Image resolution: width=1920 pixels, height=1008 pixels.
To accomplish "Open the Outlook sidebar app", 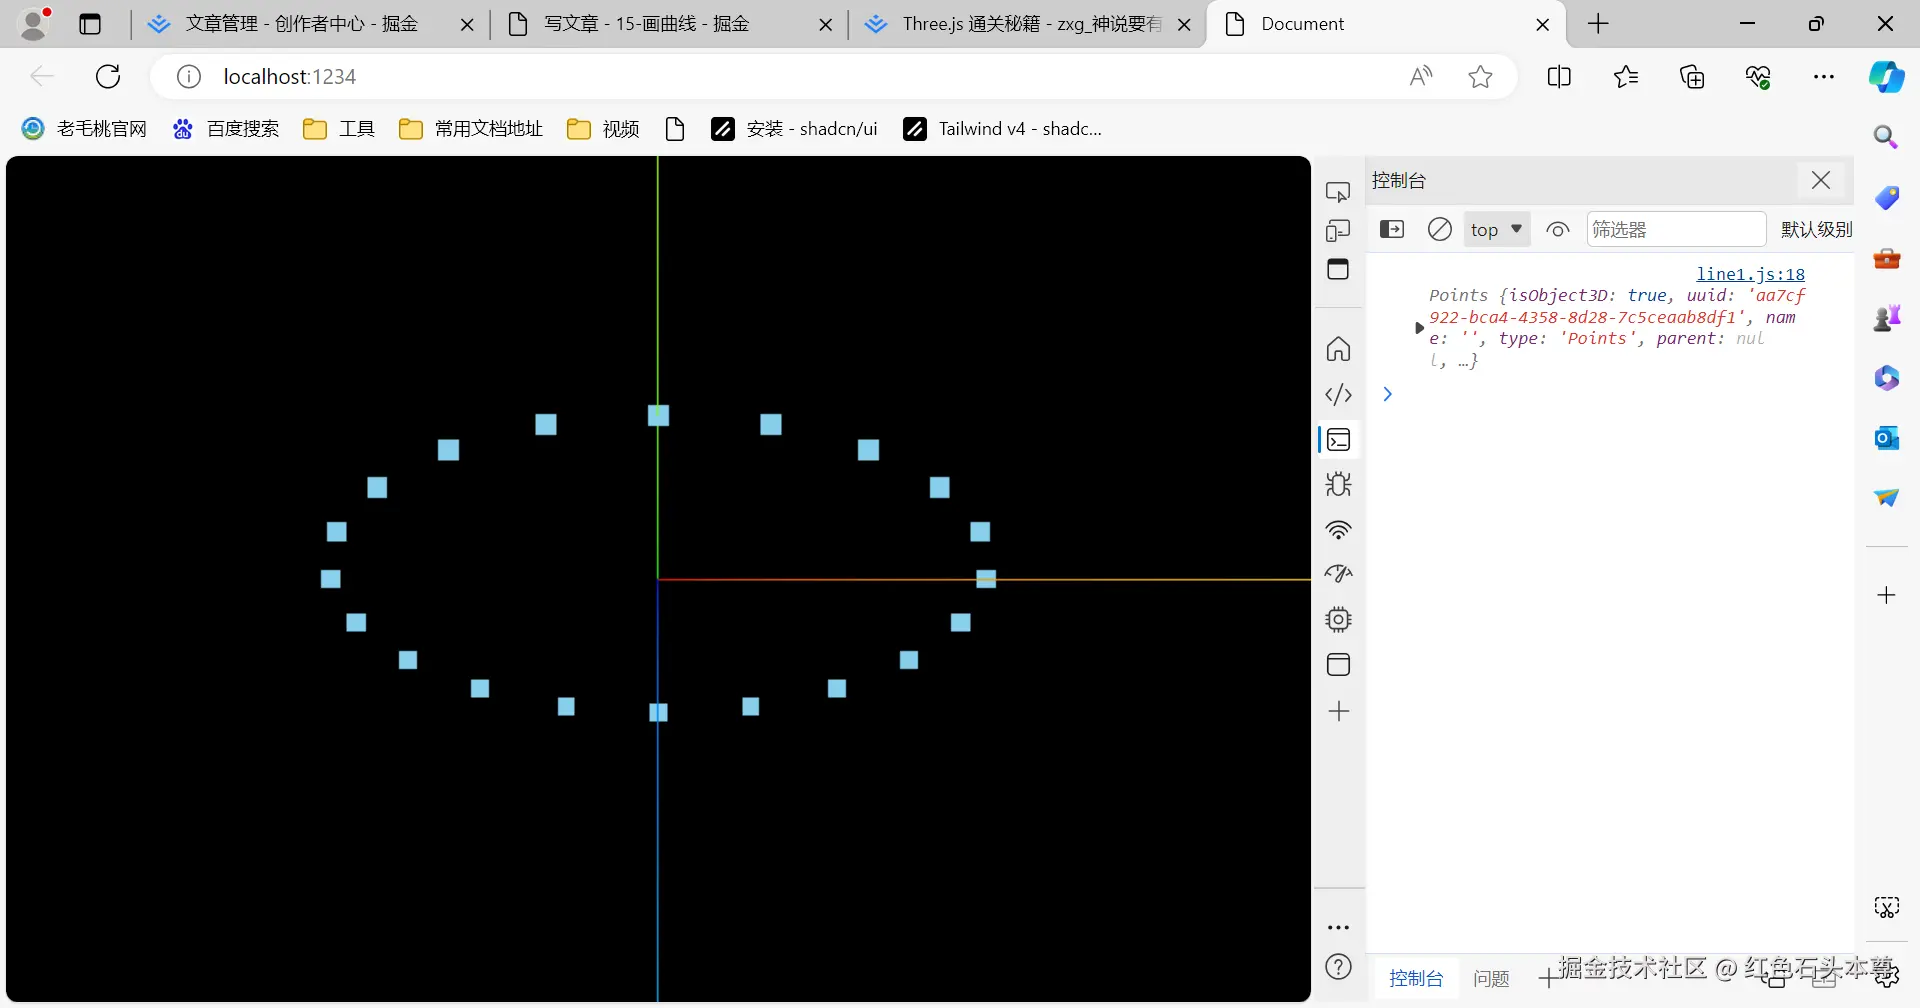I will pyautogui.click(x=1886, y=438).
